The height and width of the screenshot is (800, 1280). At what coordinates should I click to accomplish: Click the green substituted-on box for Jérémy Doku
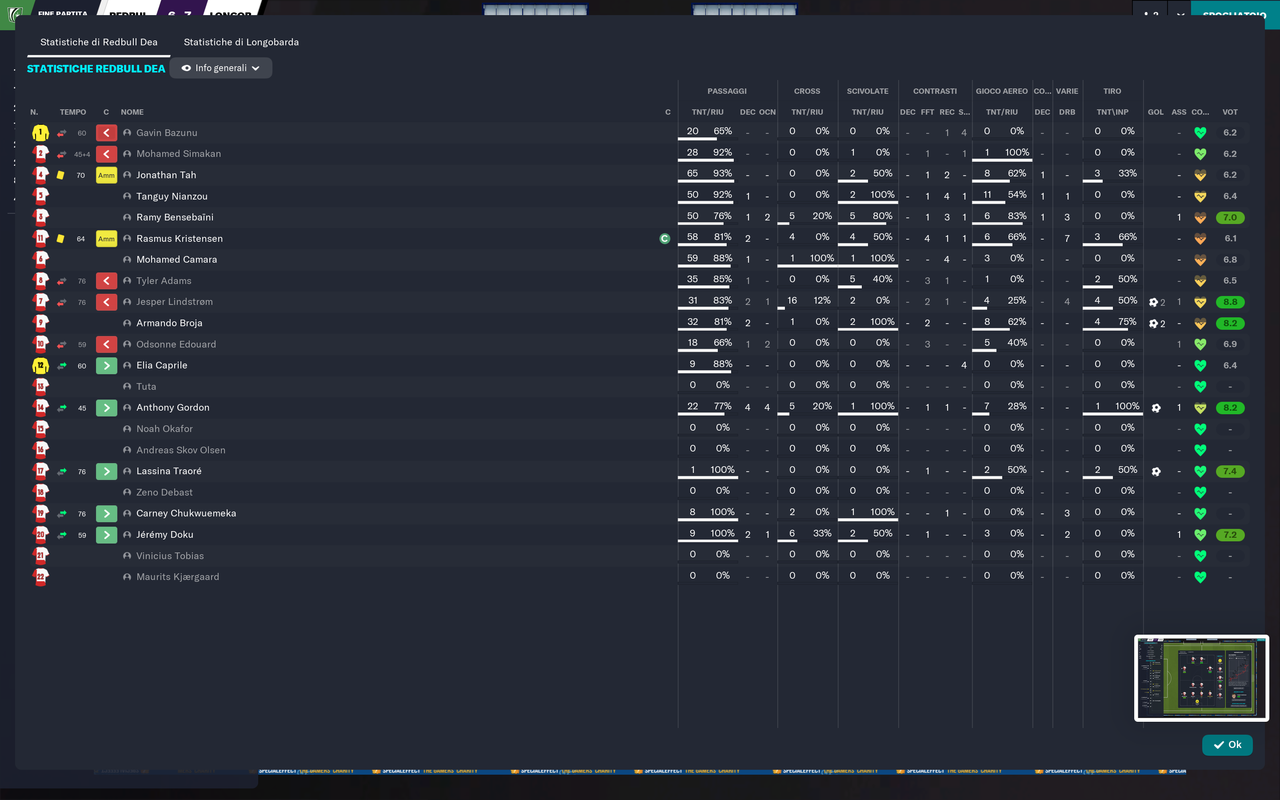click(107, 535)
